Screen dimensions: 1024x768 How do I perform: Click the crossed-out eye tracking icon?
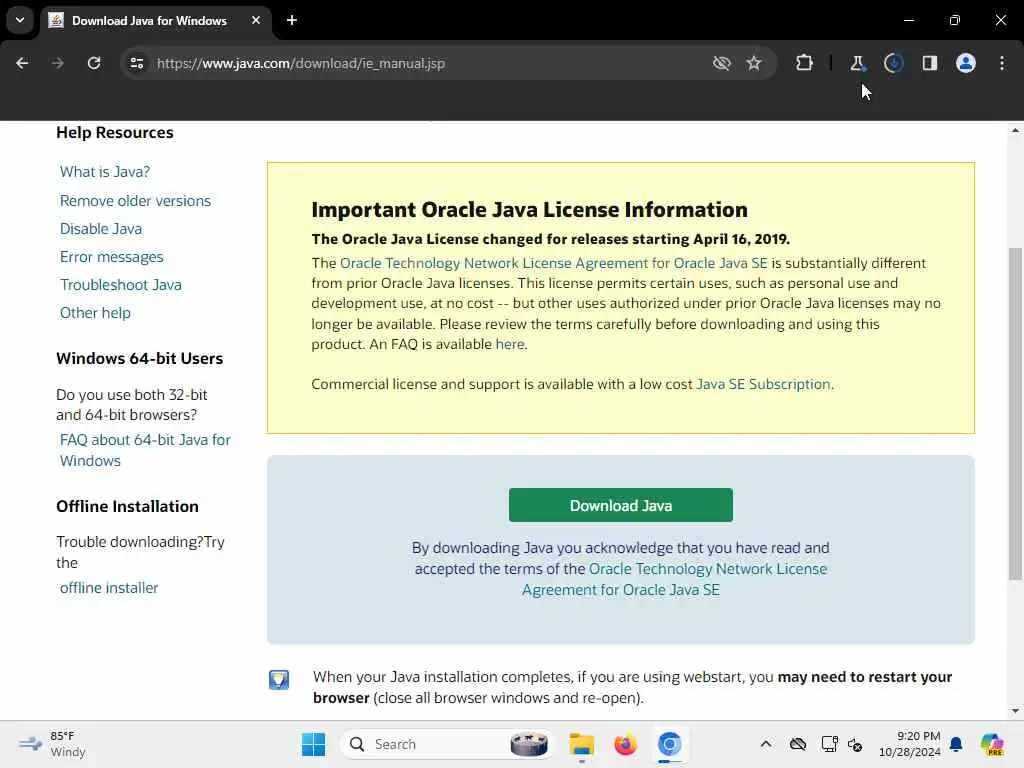(x=721, y=63)
